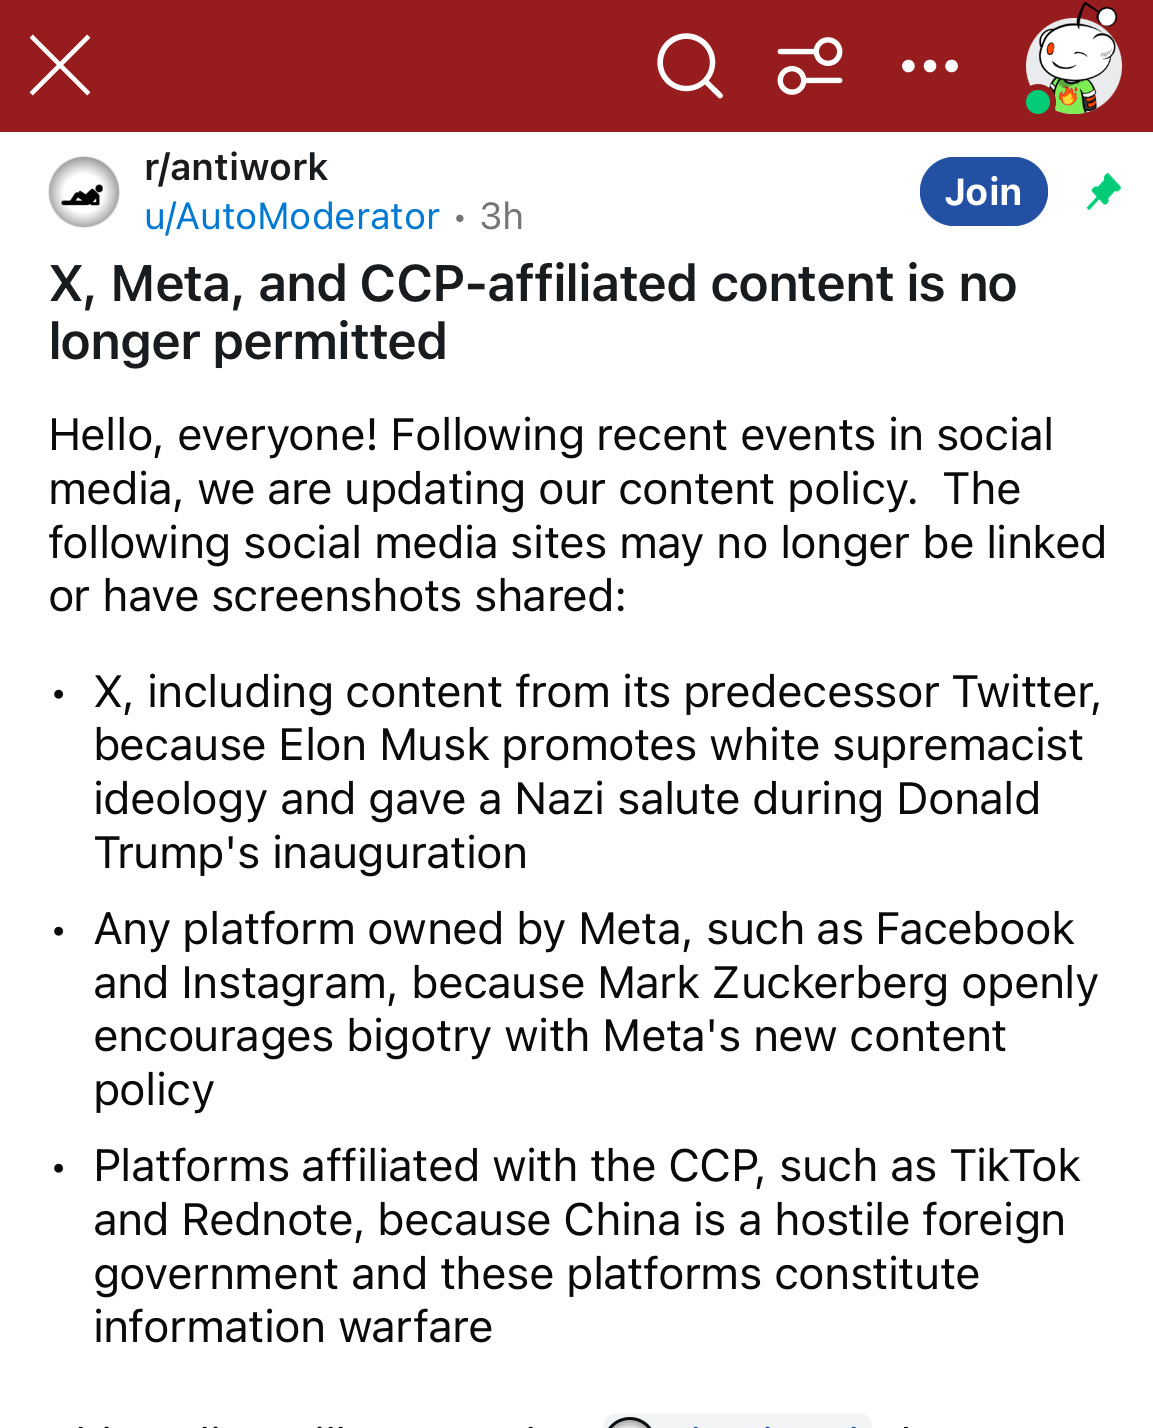Close the post with the X icon
Image resolution: width=1153 pixels, height=1428 pixels.
(x=60, y=66)
